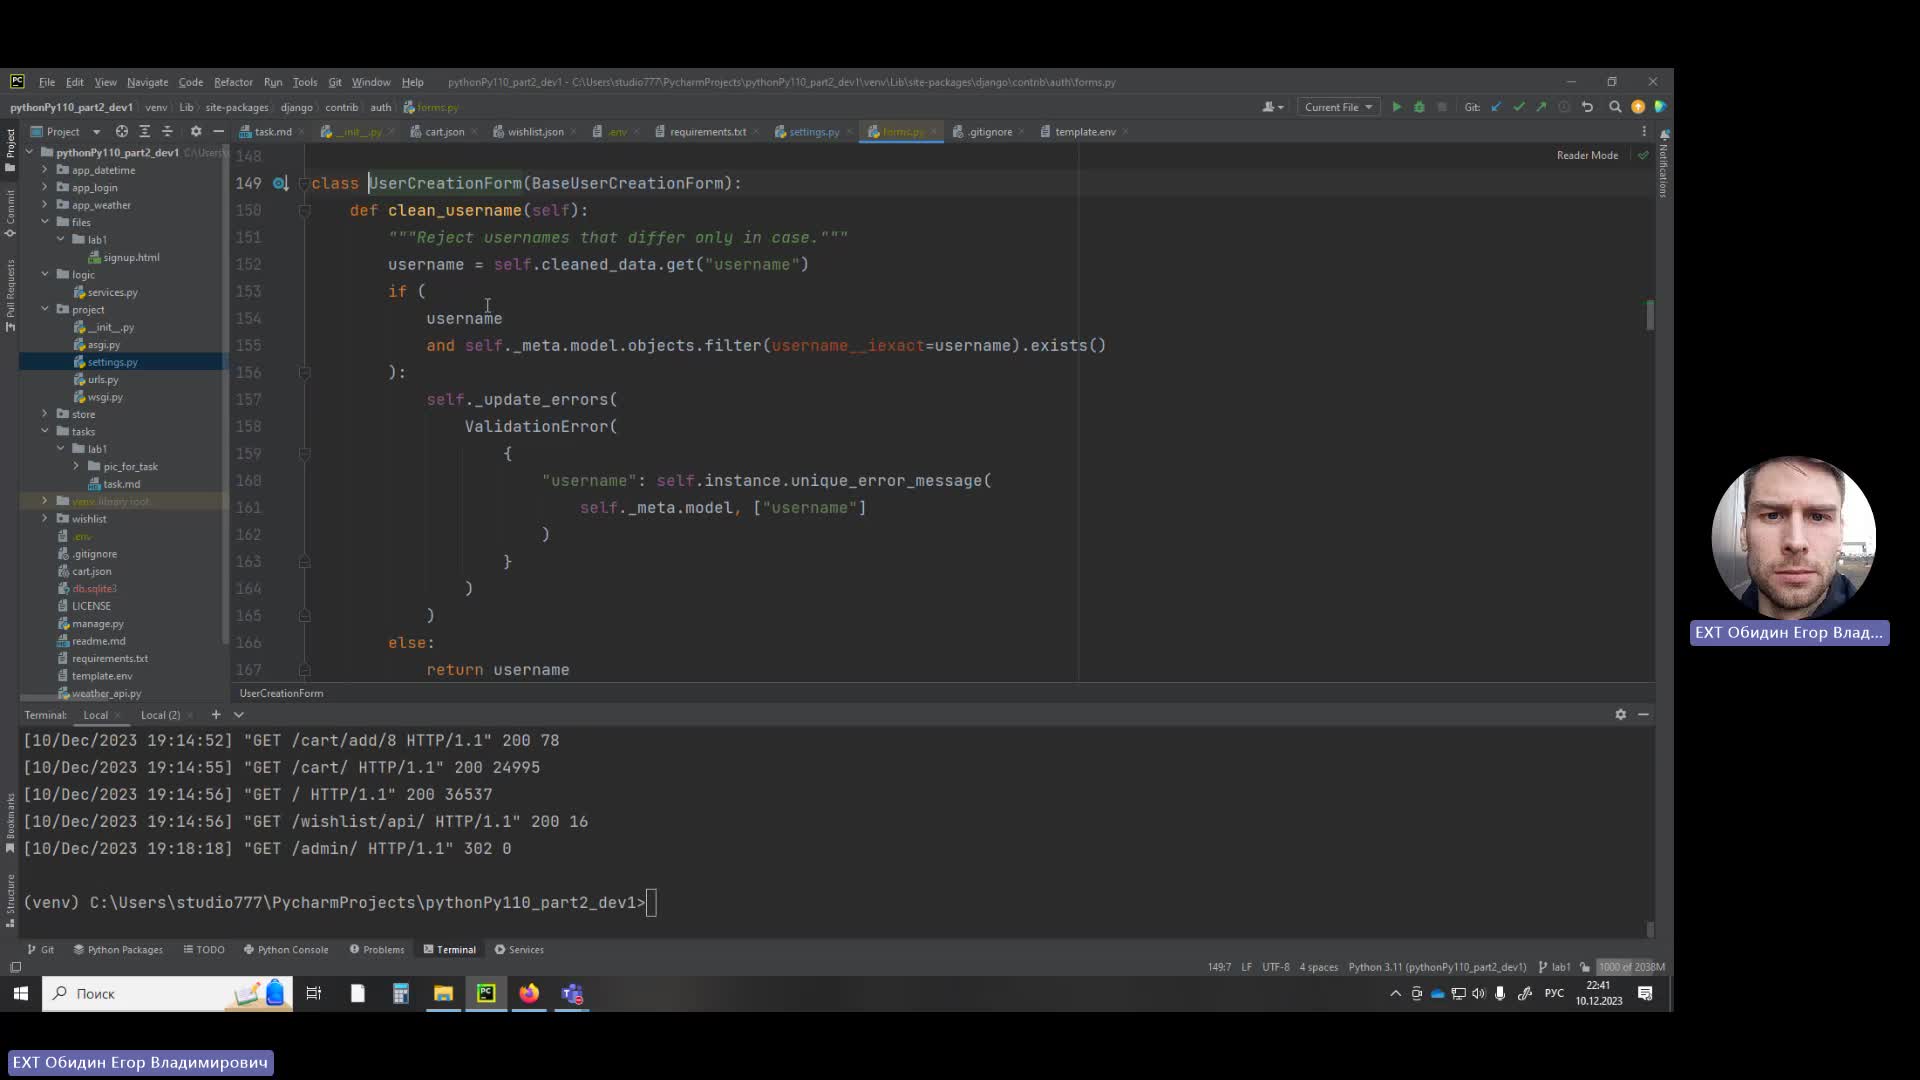Screen dimensions: 1920x1080
Task: Open the Problems tool window
Action: pyautogui.click(x=377, y=950)
